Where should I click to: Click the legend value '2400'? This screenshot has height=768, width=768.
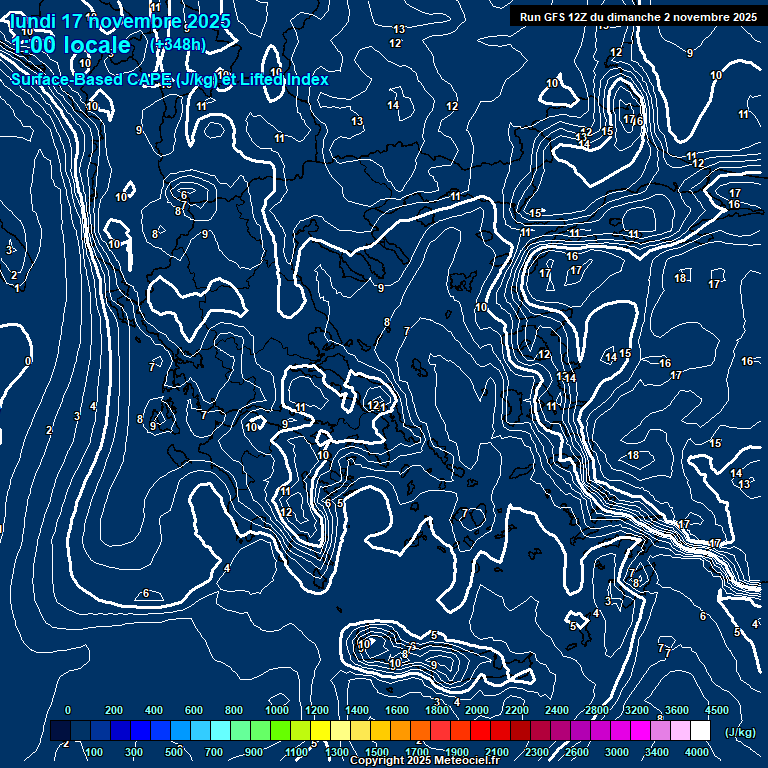557,710
